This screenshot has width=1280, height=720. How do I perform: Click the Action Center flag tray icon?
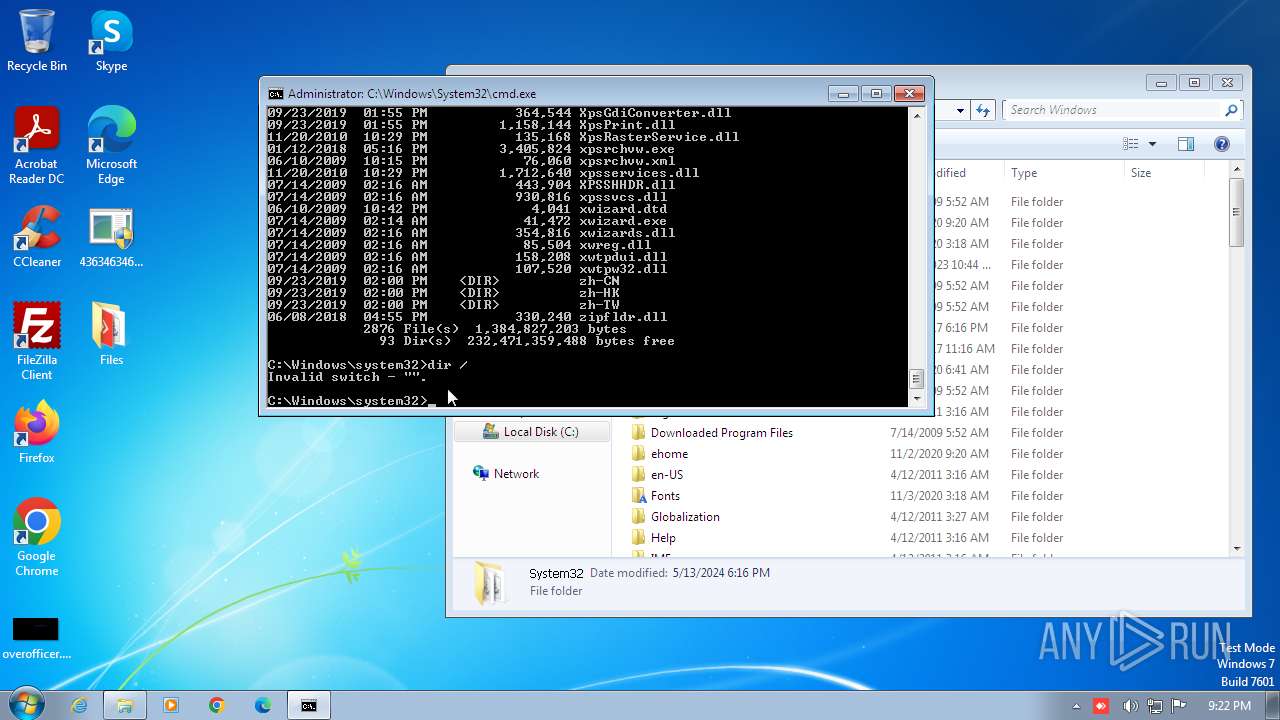pyautogui.click(x=1178, y=706)
